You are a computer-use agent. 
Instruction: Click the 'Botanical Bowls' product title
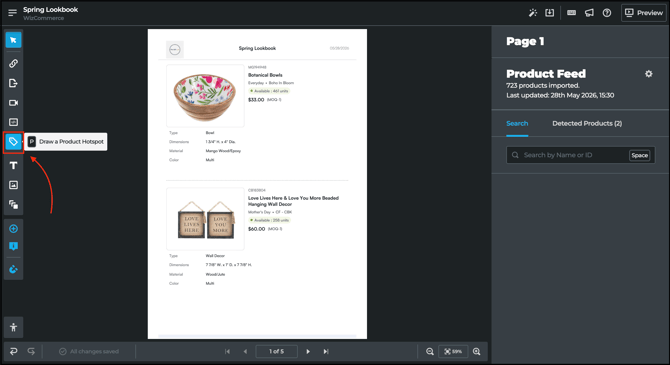click(265, 75)
